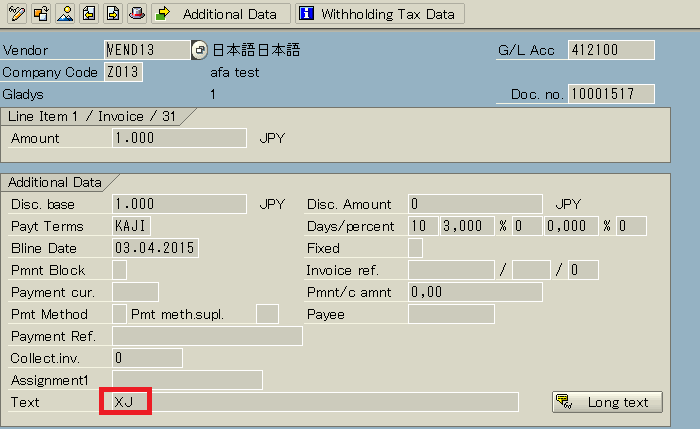This screenshot has height=429, width=700.
Task: Select the Company Code field Z013
Action: (x=123, y=72)
